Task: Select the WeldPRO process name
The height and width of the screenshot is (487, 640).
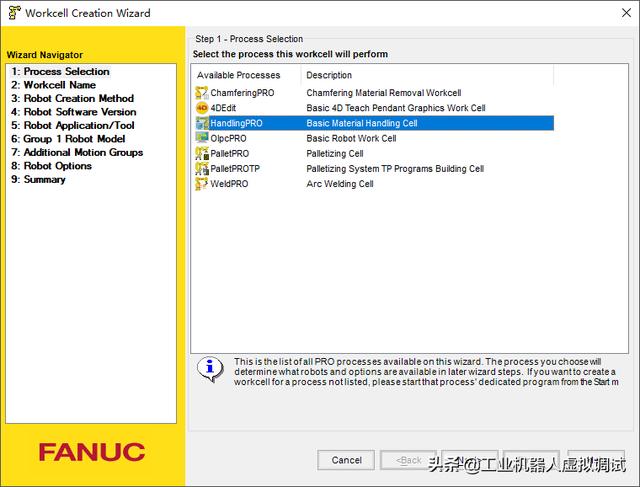Action: tap(229, 184)
